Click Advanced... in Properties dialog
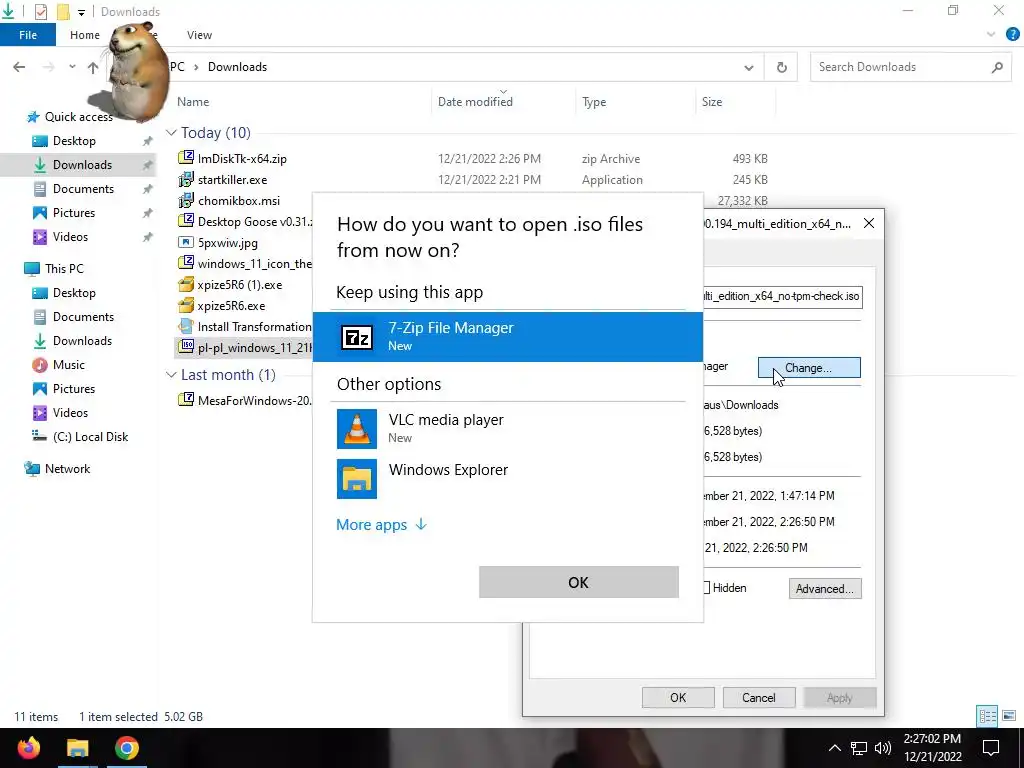 [x=825, y=588]
